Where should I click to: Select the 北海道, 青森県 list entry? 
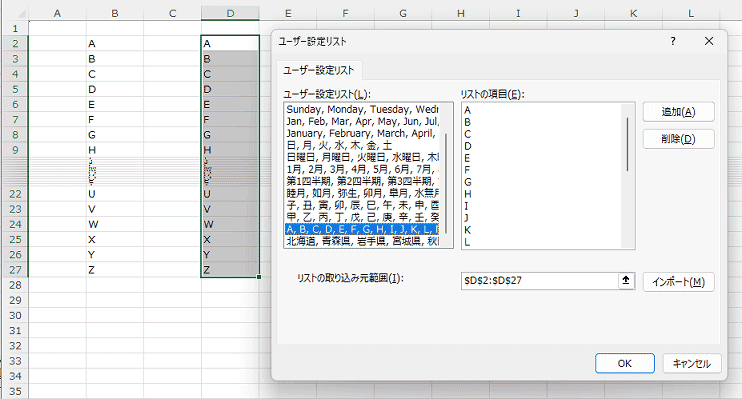pos(362,241)
